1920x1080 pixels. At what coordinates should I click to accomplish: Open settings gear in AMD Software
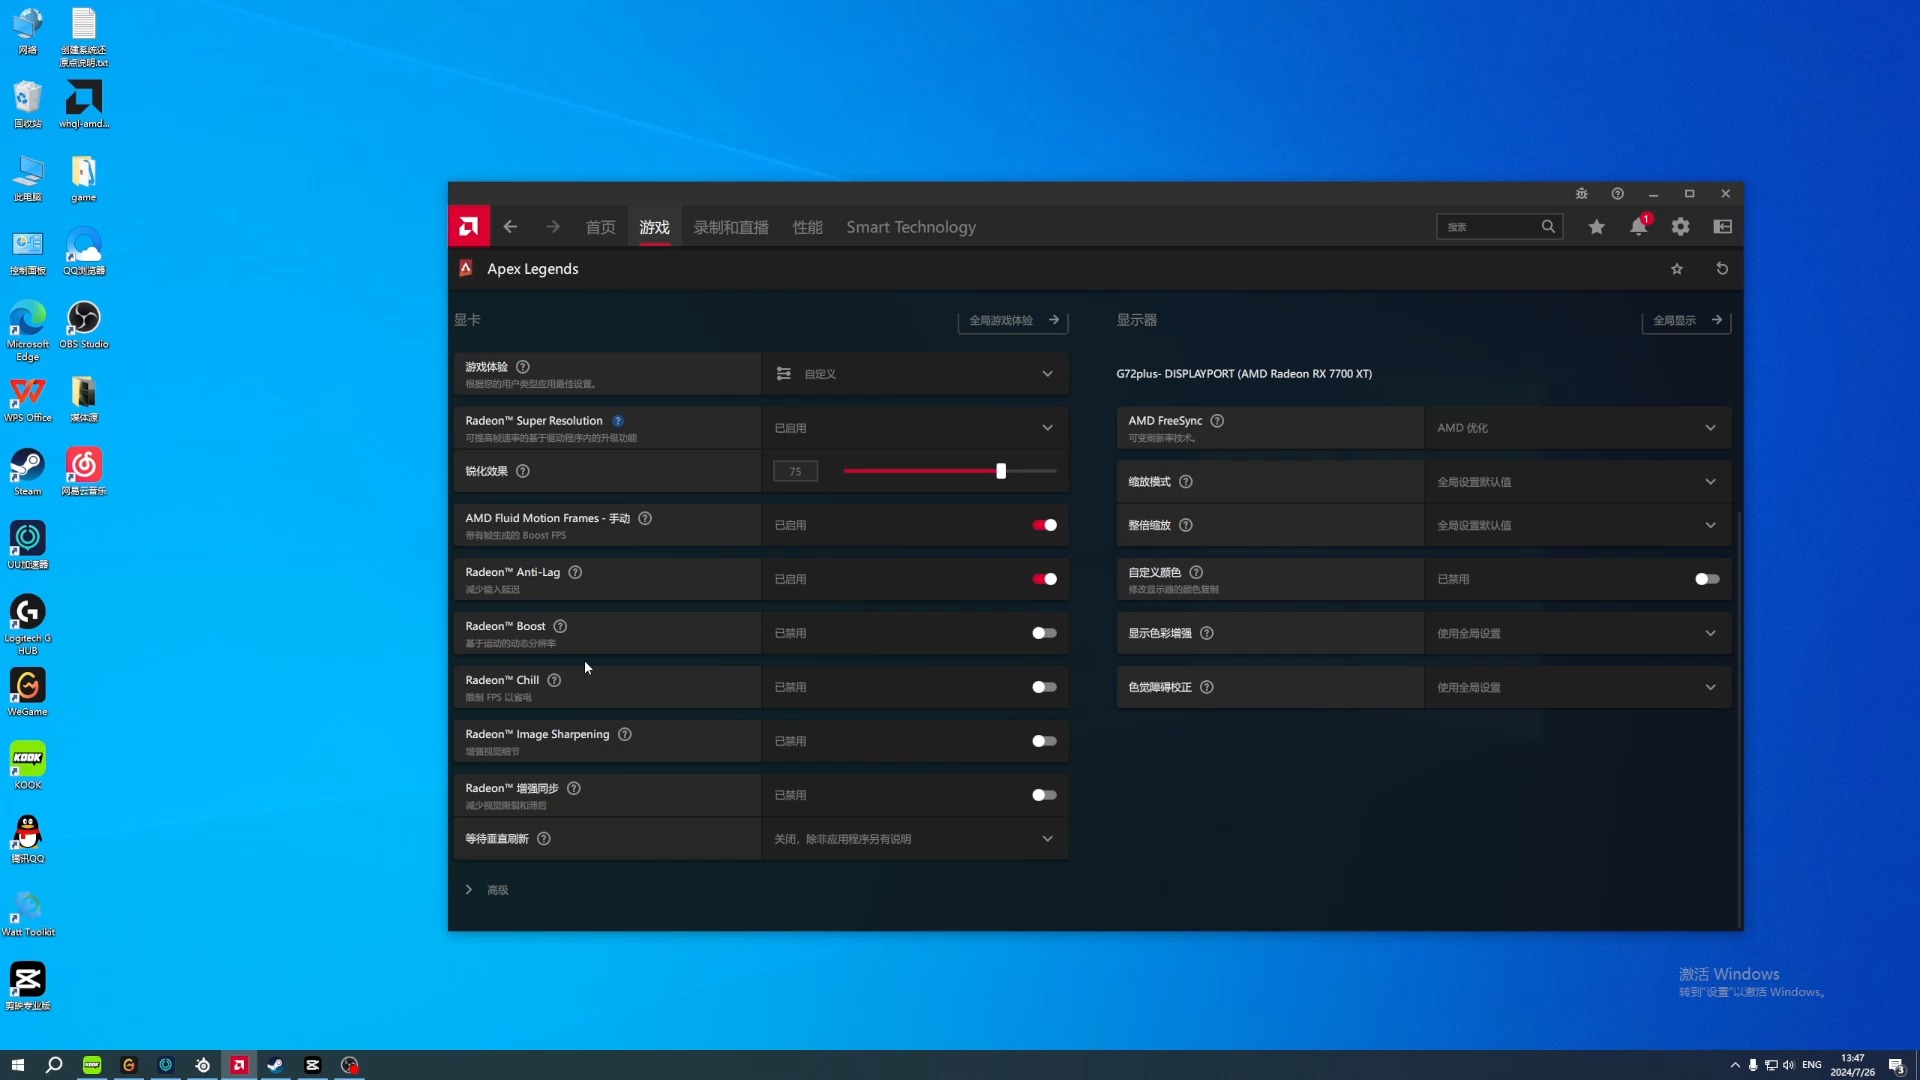[x=1680, y=227]
